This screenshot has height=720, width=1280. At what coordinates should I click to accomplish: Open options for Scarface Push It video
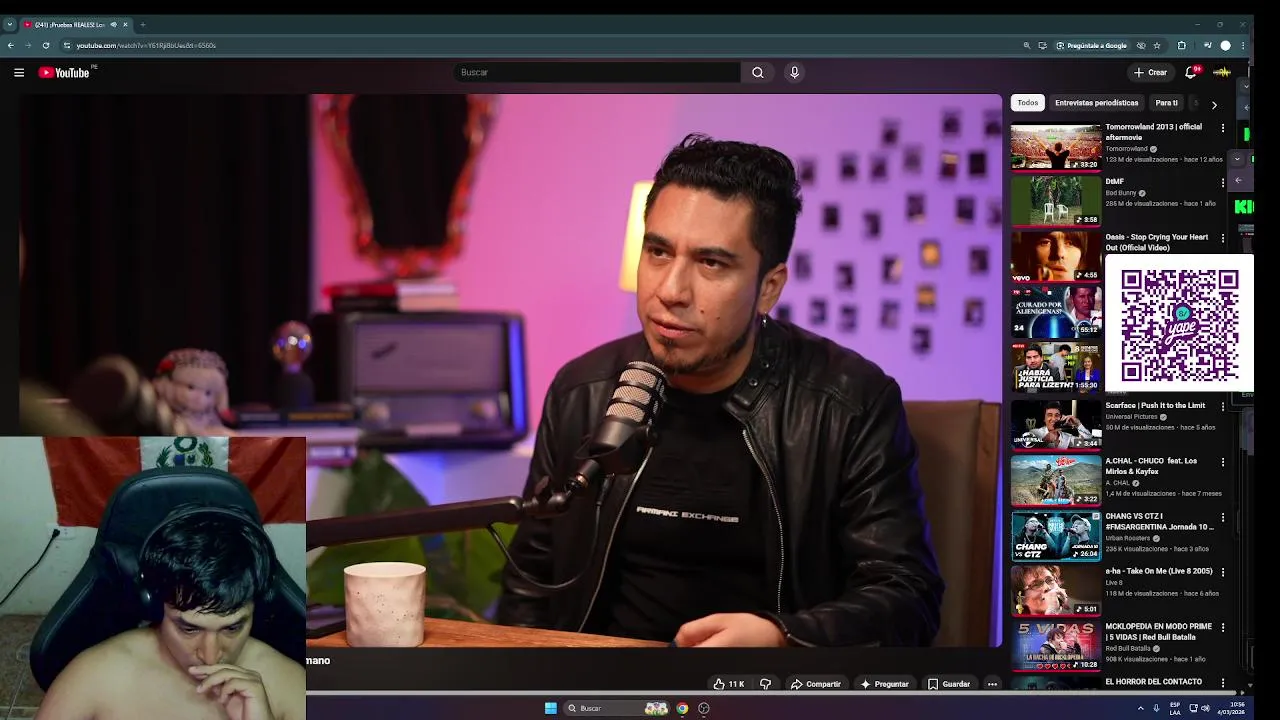(1222, 407)
